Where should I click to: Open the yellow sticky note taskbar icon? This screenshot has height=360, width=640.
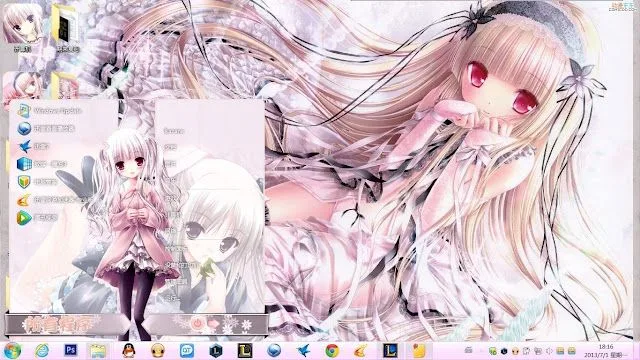419,351
